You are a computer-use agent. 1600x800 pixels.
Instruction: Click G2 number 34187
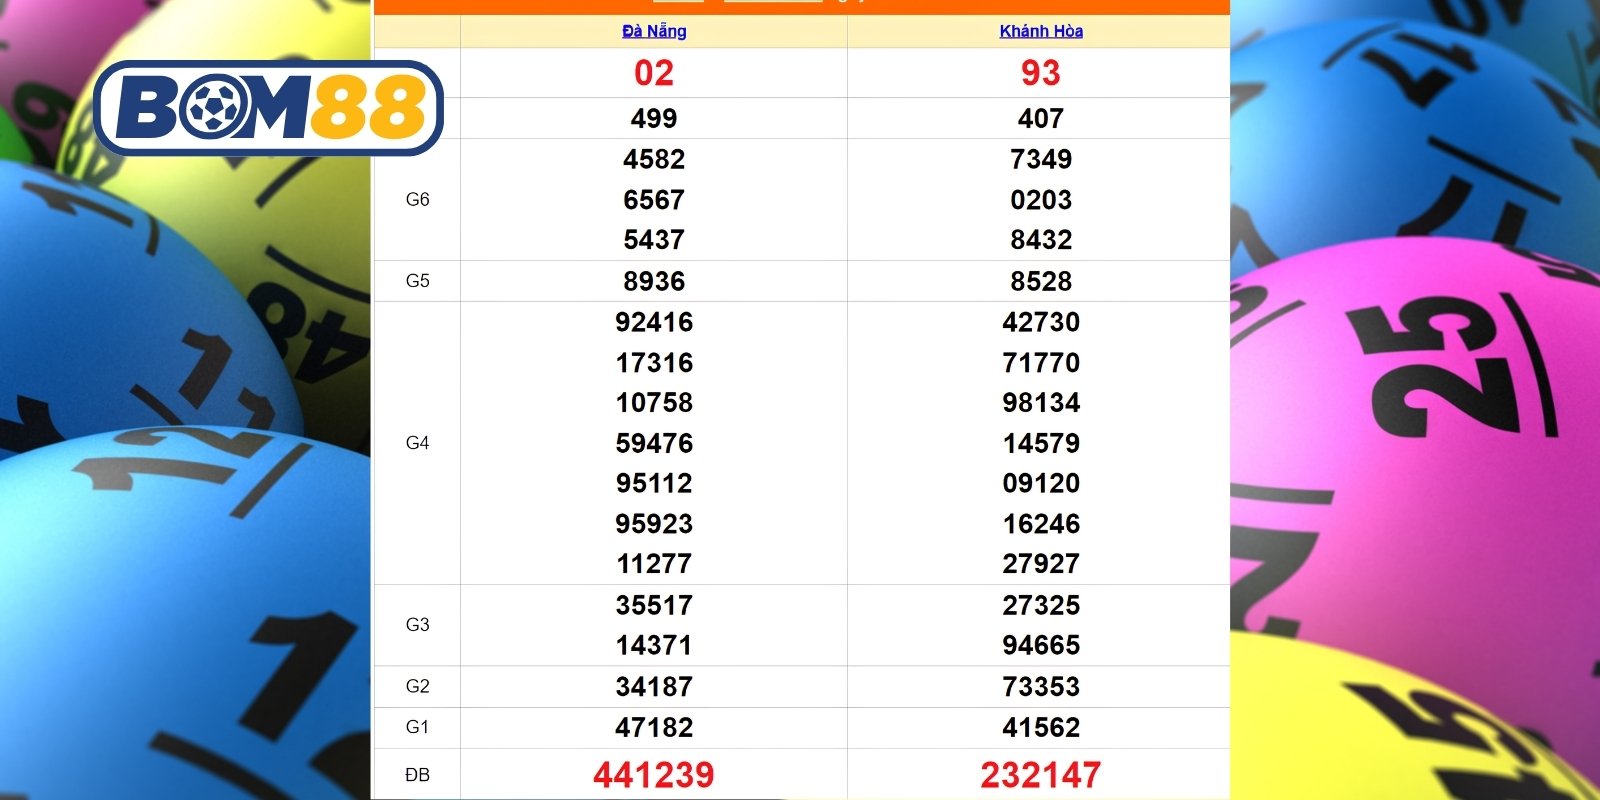(654, 687)
